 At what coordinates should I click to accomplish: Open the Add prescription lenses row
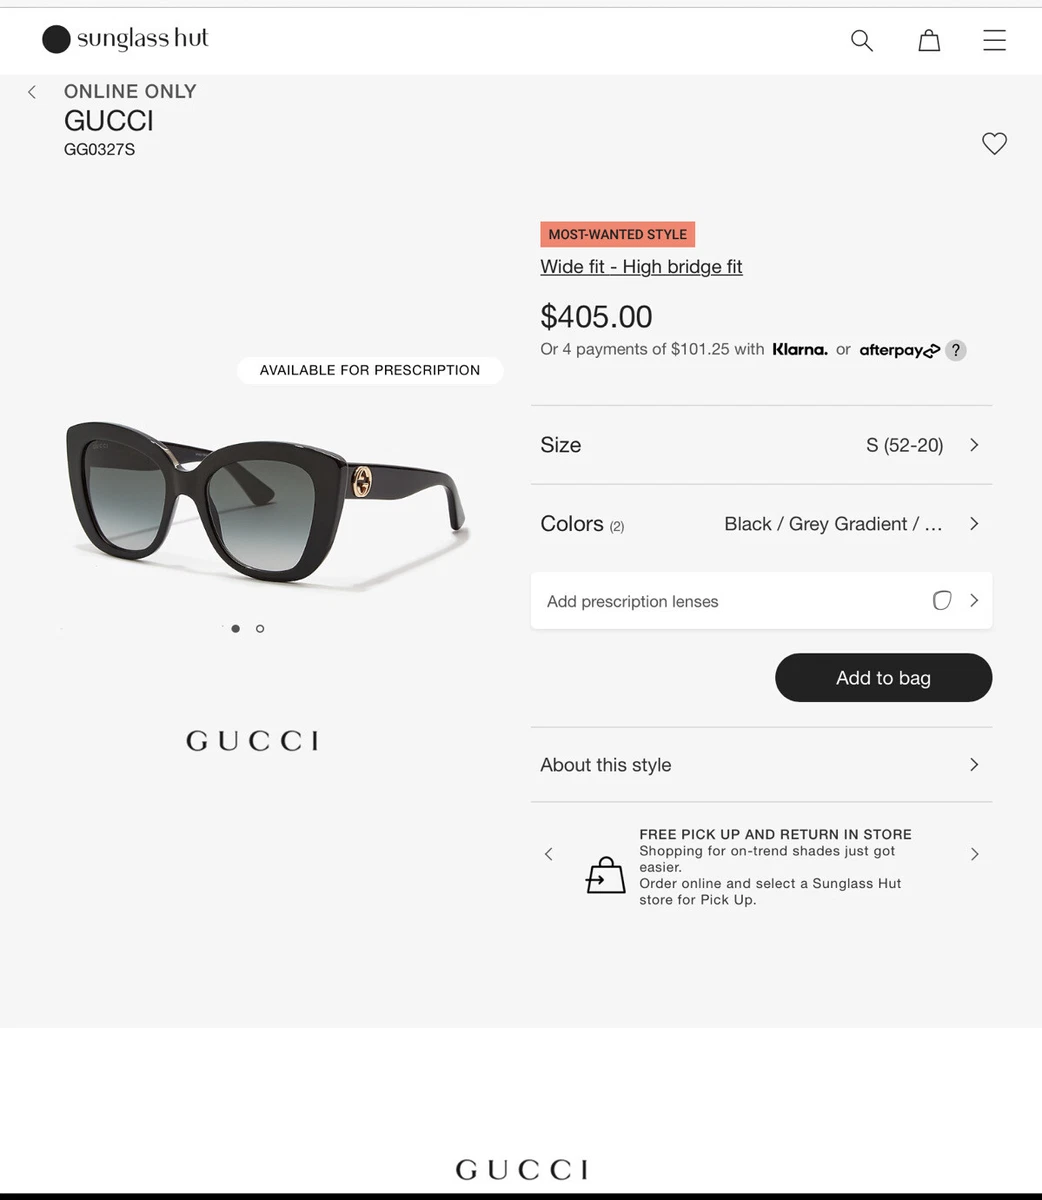[x=761, y=600]
